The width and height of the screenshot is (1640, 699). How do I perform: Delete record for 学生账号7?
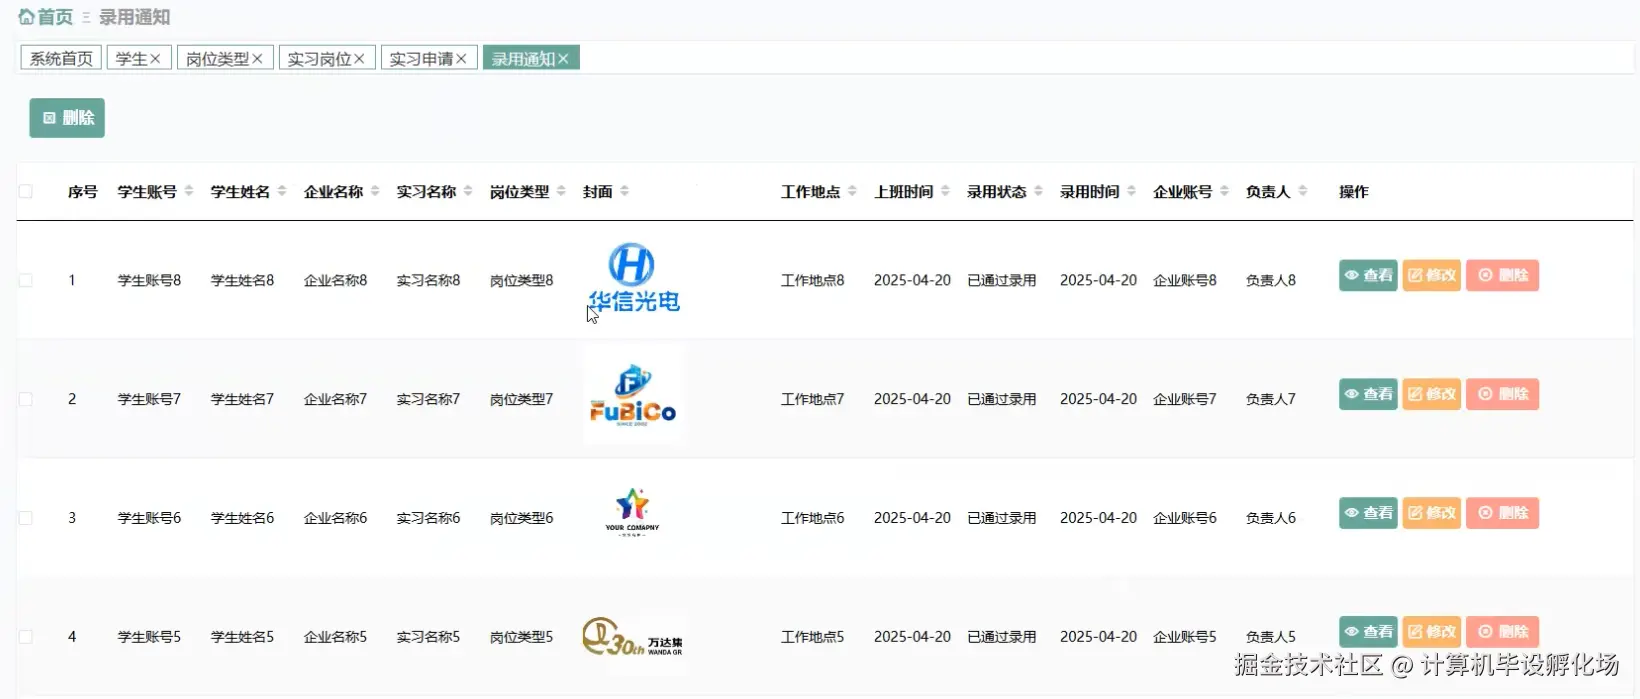(1502, 394)
